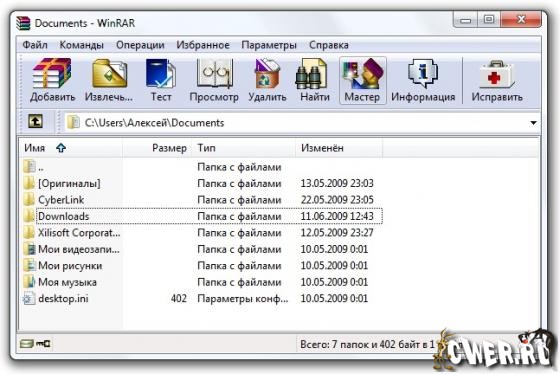Open the Избранное menu

[203, 45]
